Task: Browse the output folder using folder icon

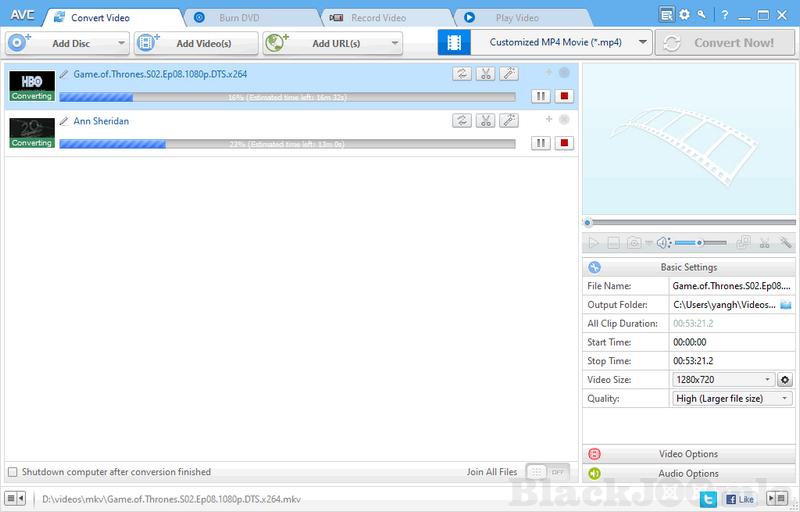Action: pos(786,304)
